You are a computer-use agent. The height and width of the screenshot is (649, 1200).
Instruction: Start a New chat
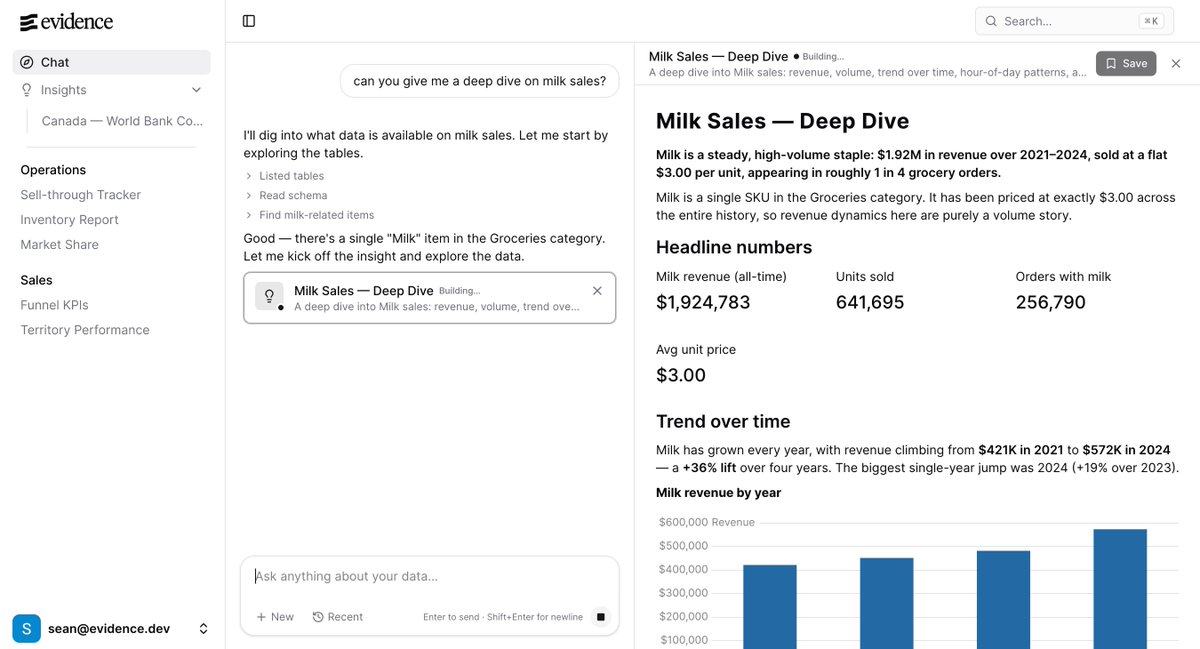[275, 617]
